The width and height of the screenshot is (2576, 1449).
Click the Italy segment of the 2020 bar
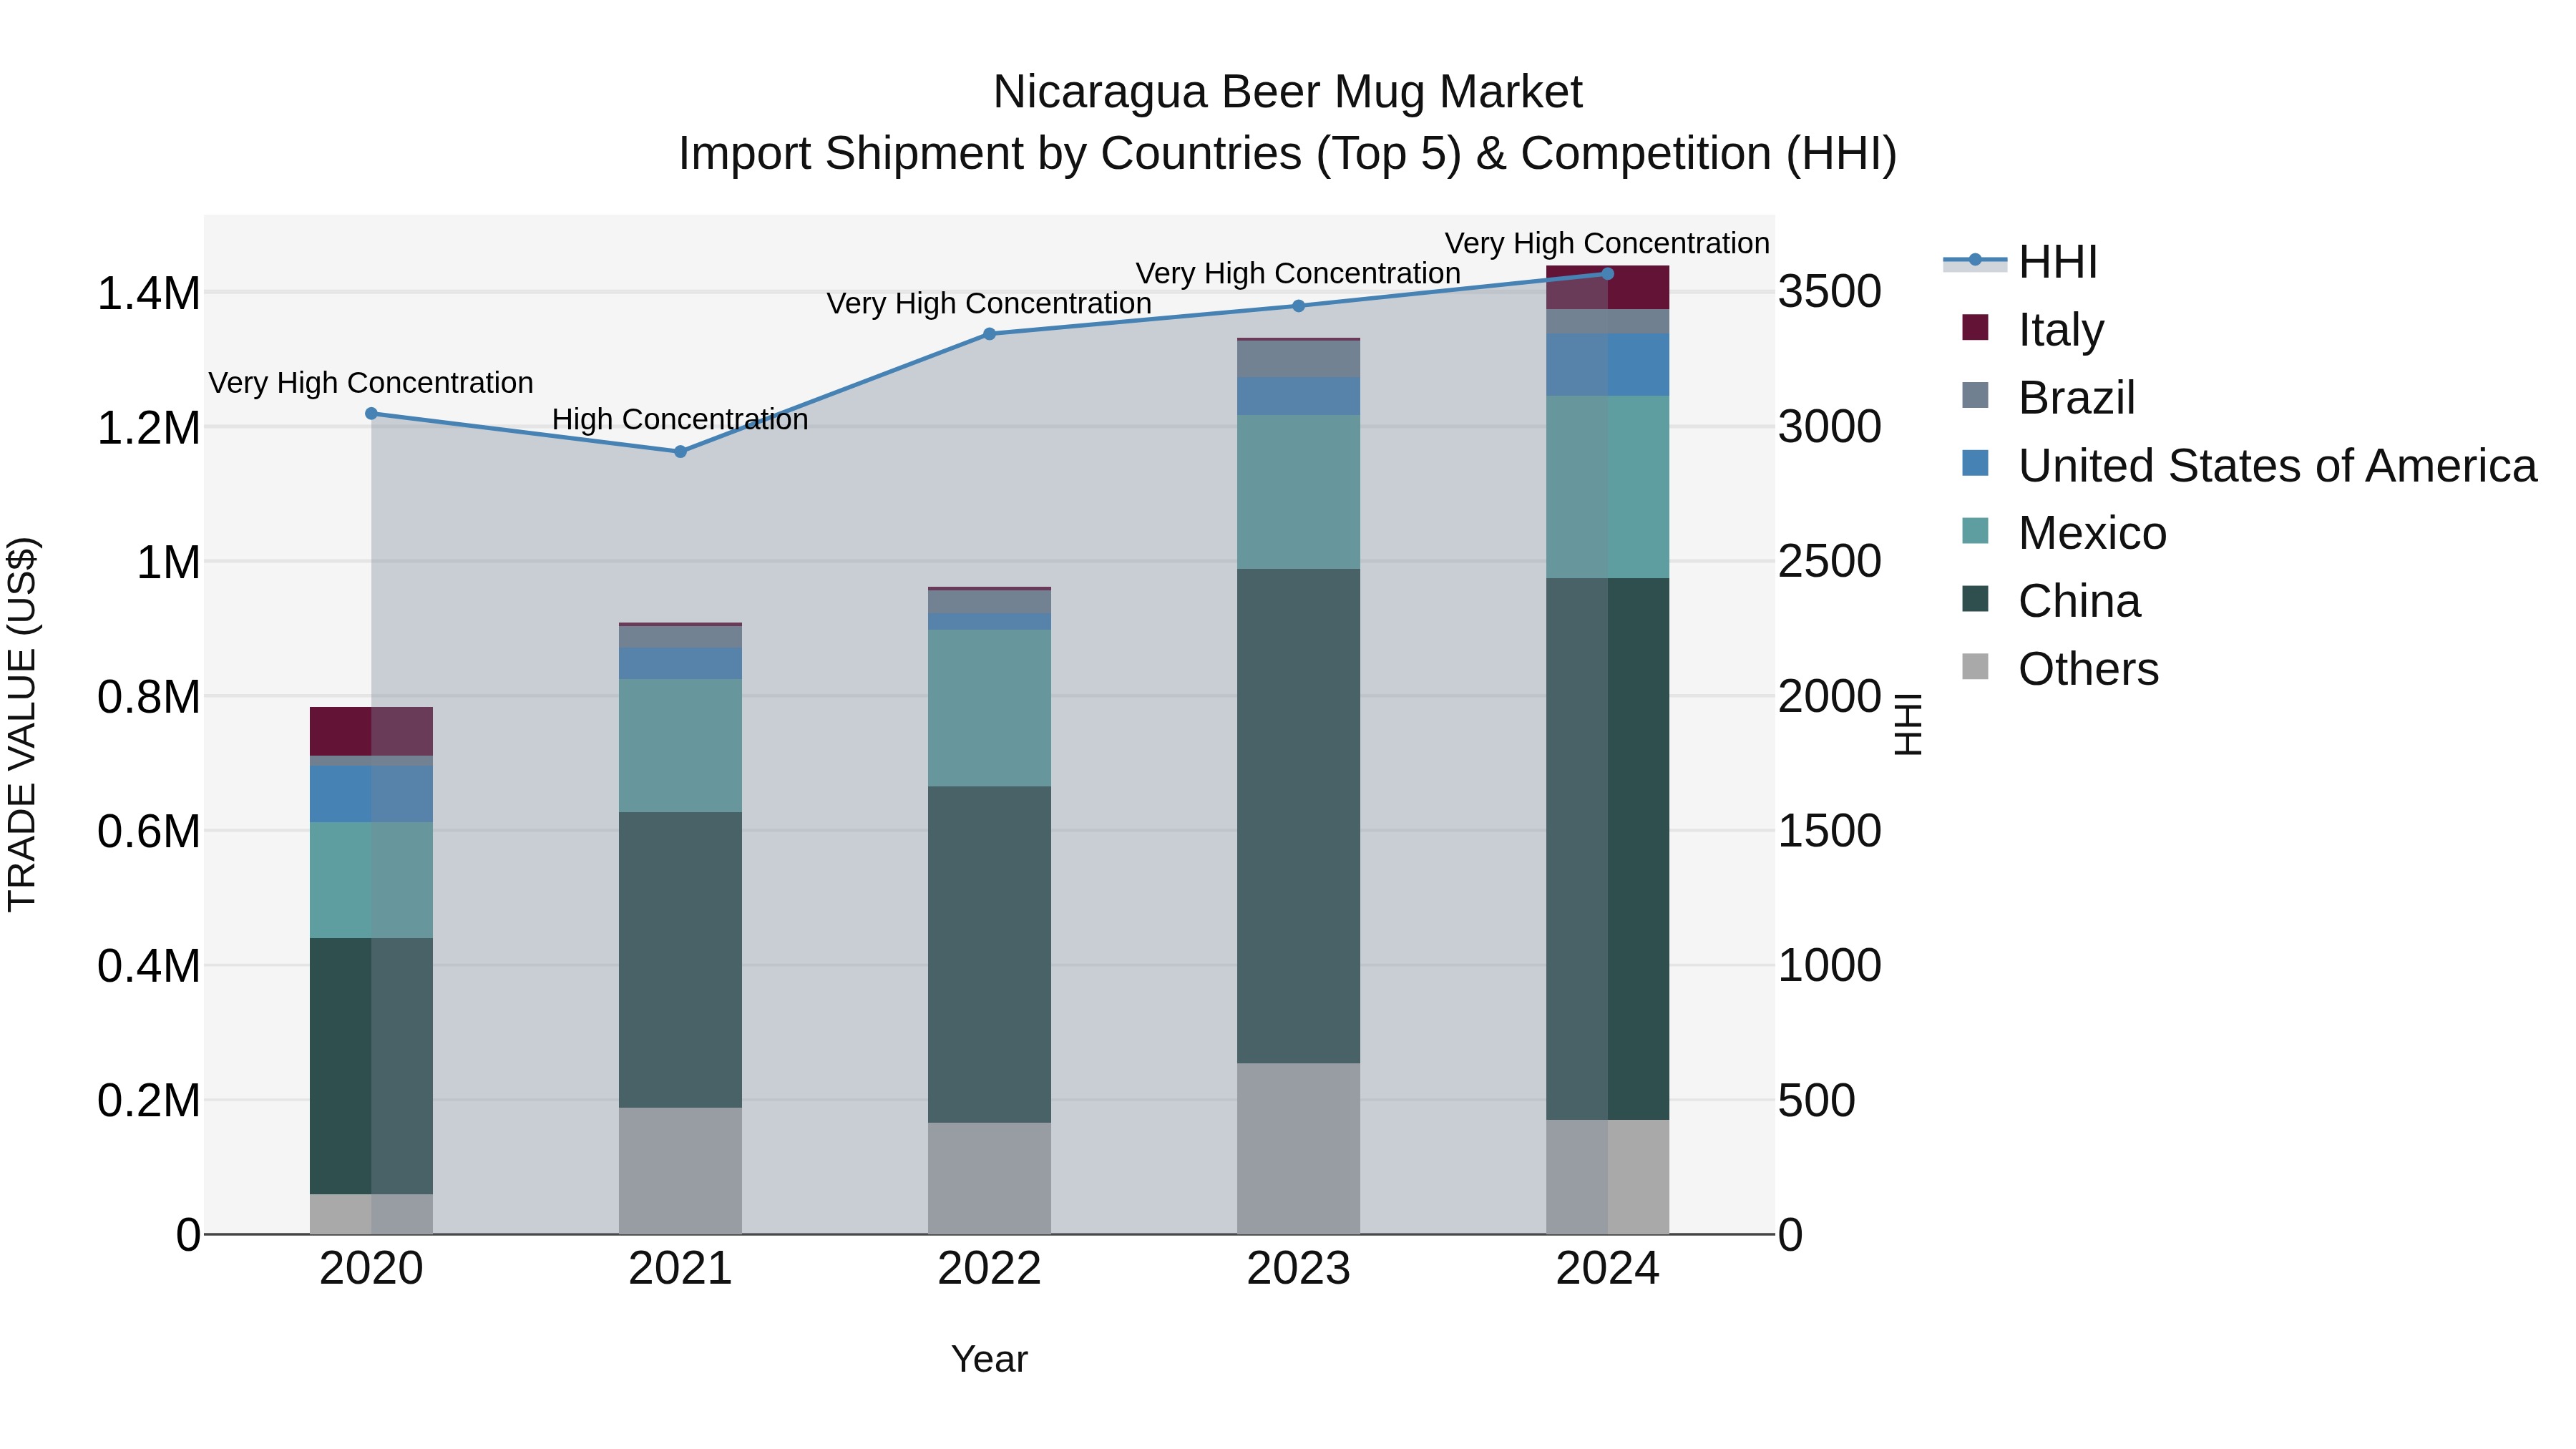[371, 731]
